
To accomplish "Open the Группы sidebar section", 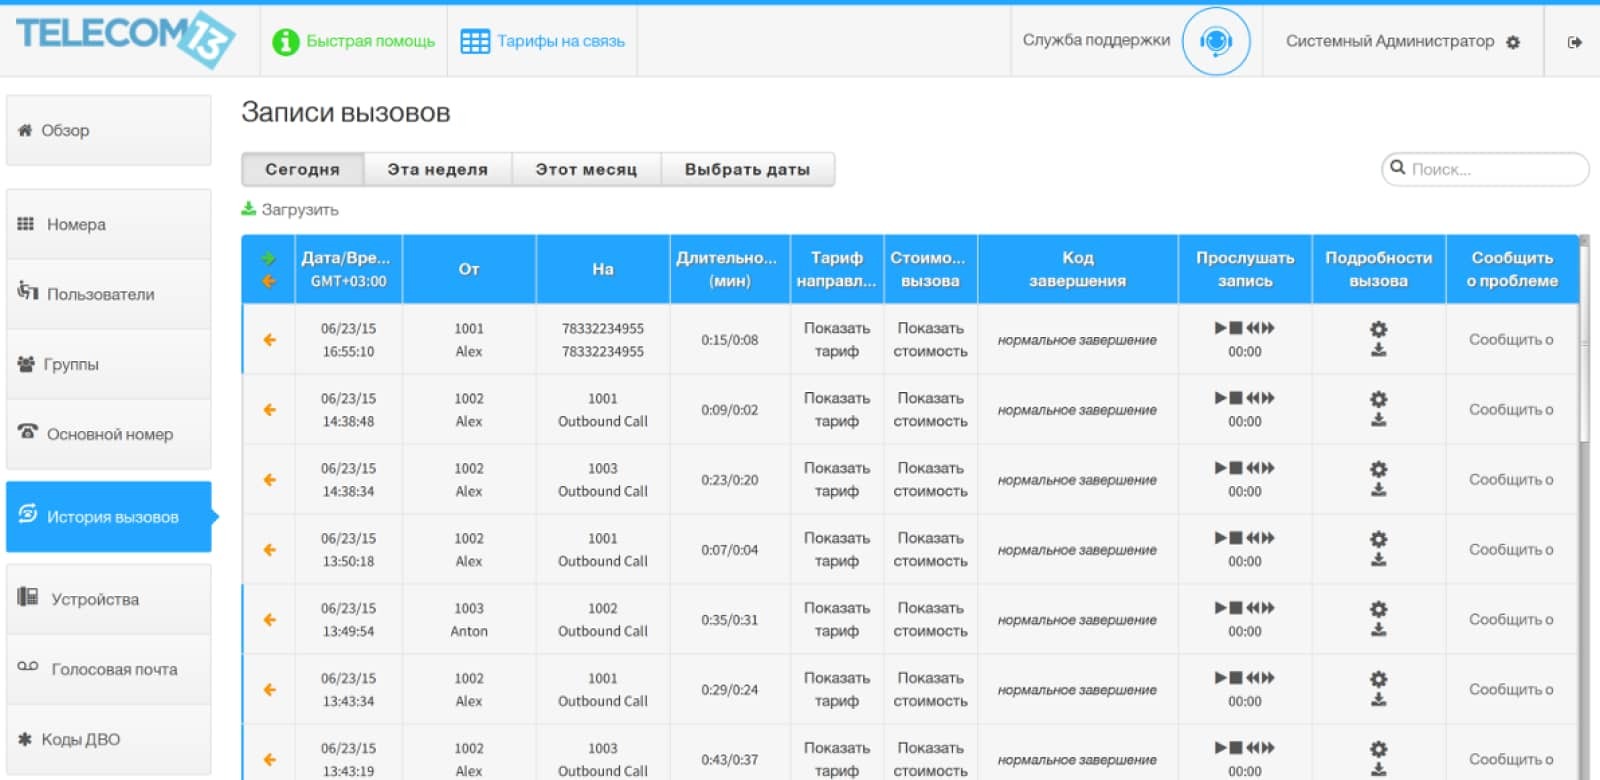I will click(x=108, y=364).
